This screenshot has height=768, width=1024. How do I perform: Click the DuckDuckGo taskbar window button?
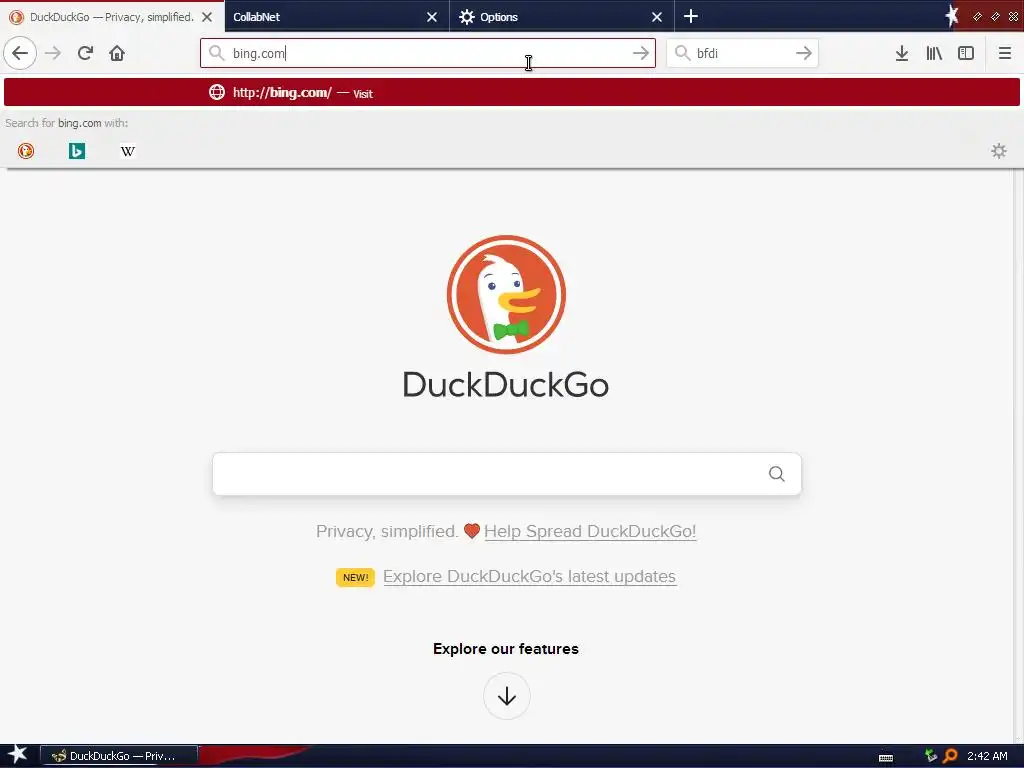pos(119,756)
